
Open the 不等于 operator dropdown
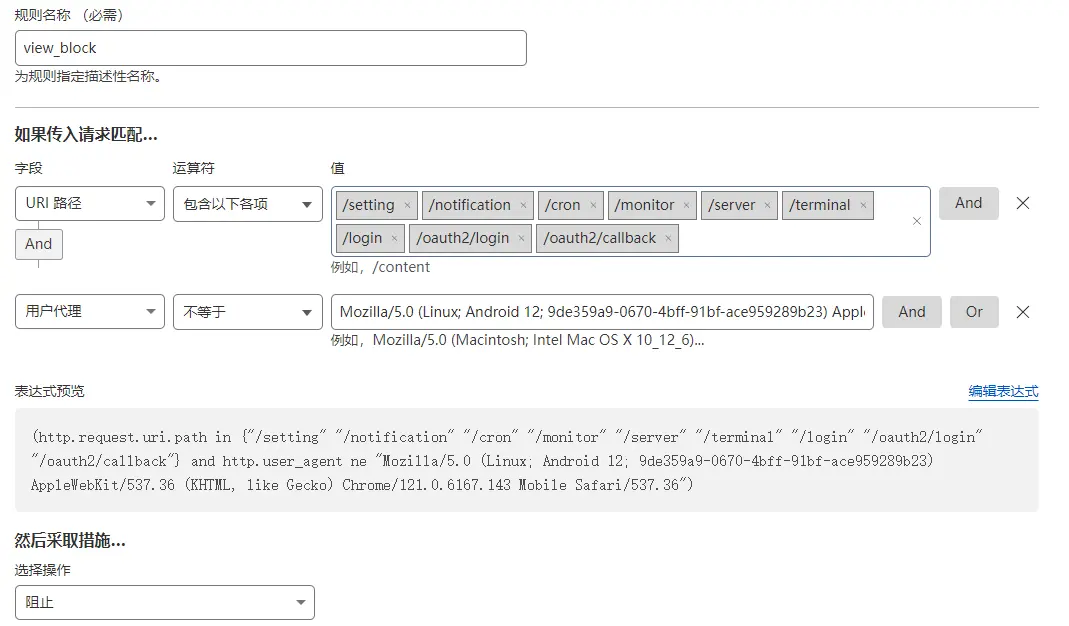click(247, 312)
